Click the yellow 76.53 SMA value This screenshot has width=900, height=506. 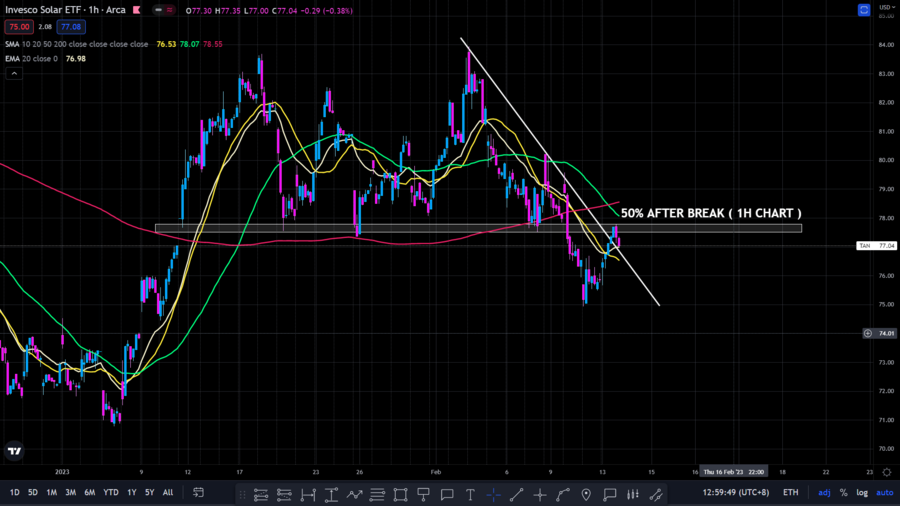coord(166,44)
